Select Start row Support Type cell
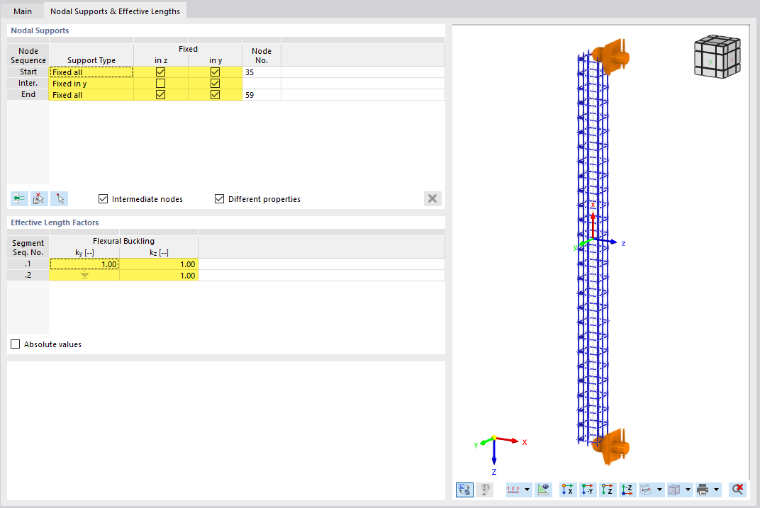The image size is (760, 508). coord(91,72)
